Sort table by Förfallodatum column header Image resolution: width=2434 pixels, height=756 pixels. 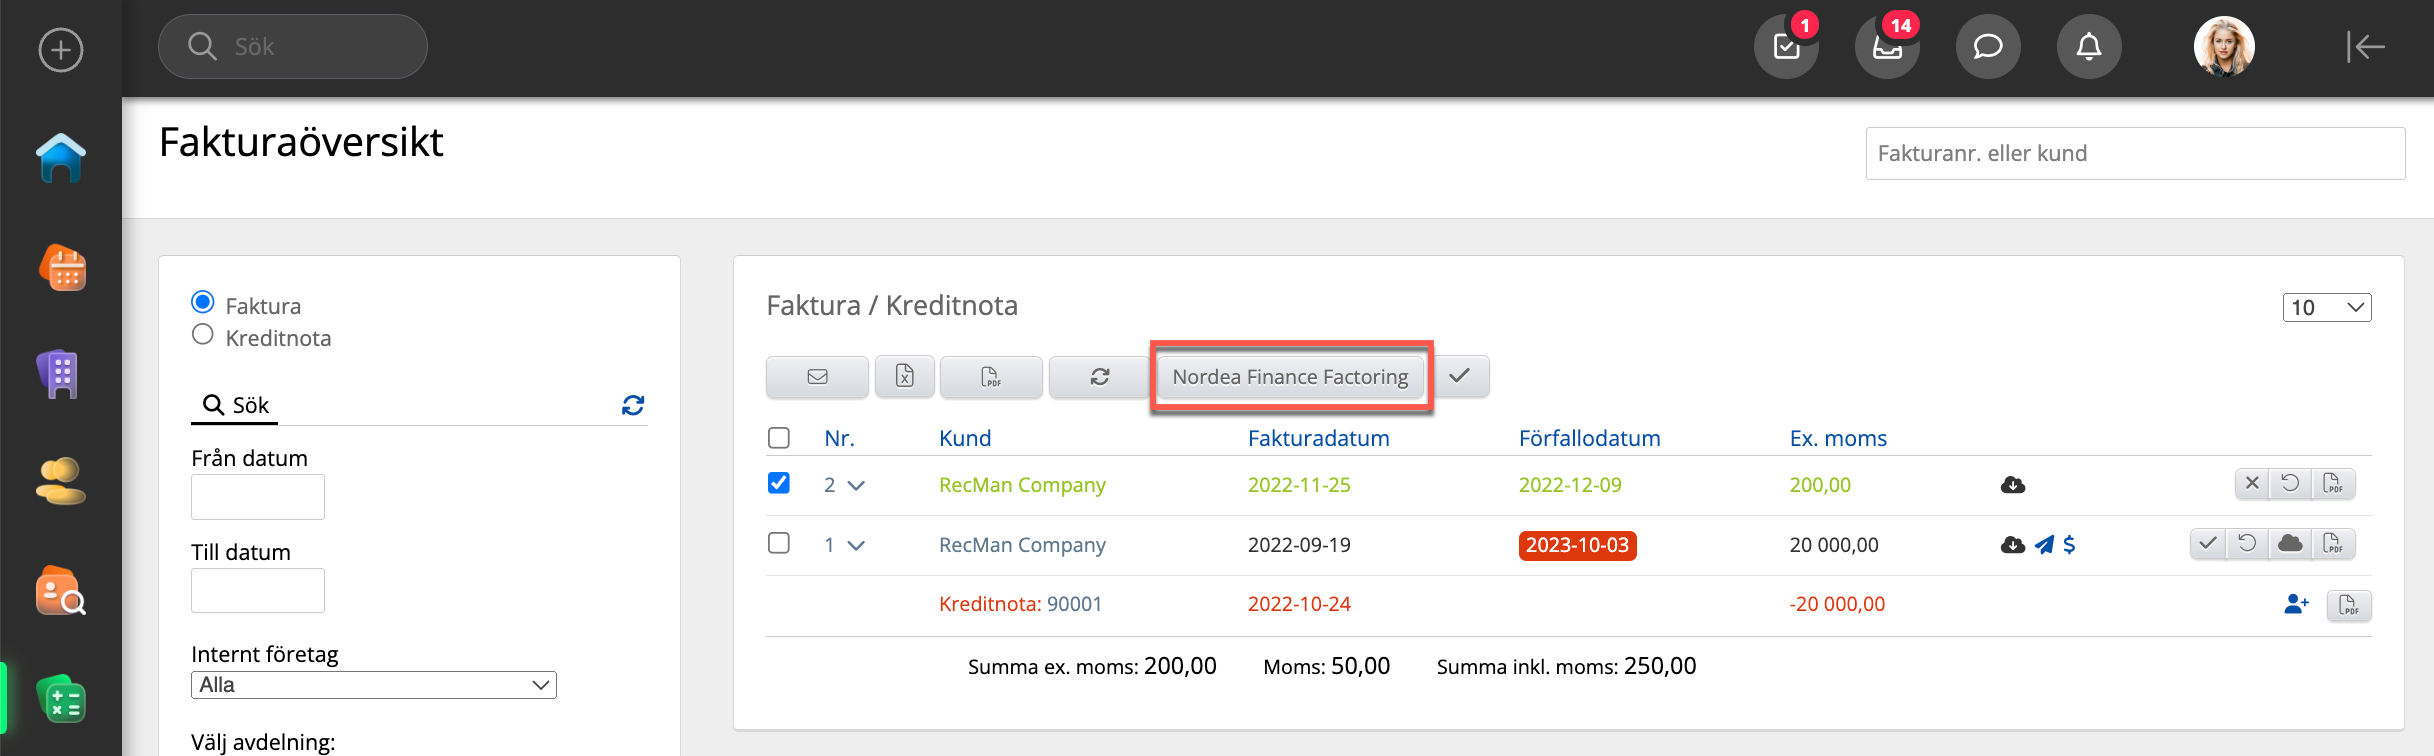pos(1589,438)
